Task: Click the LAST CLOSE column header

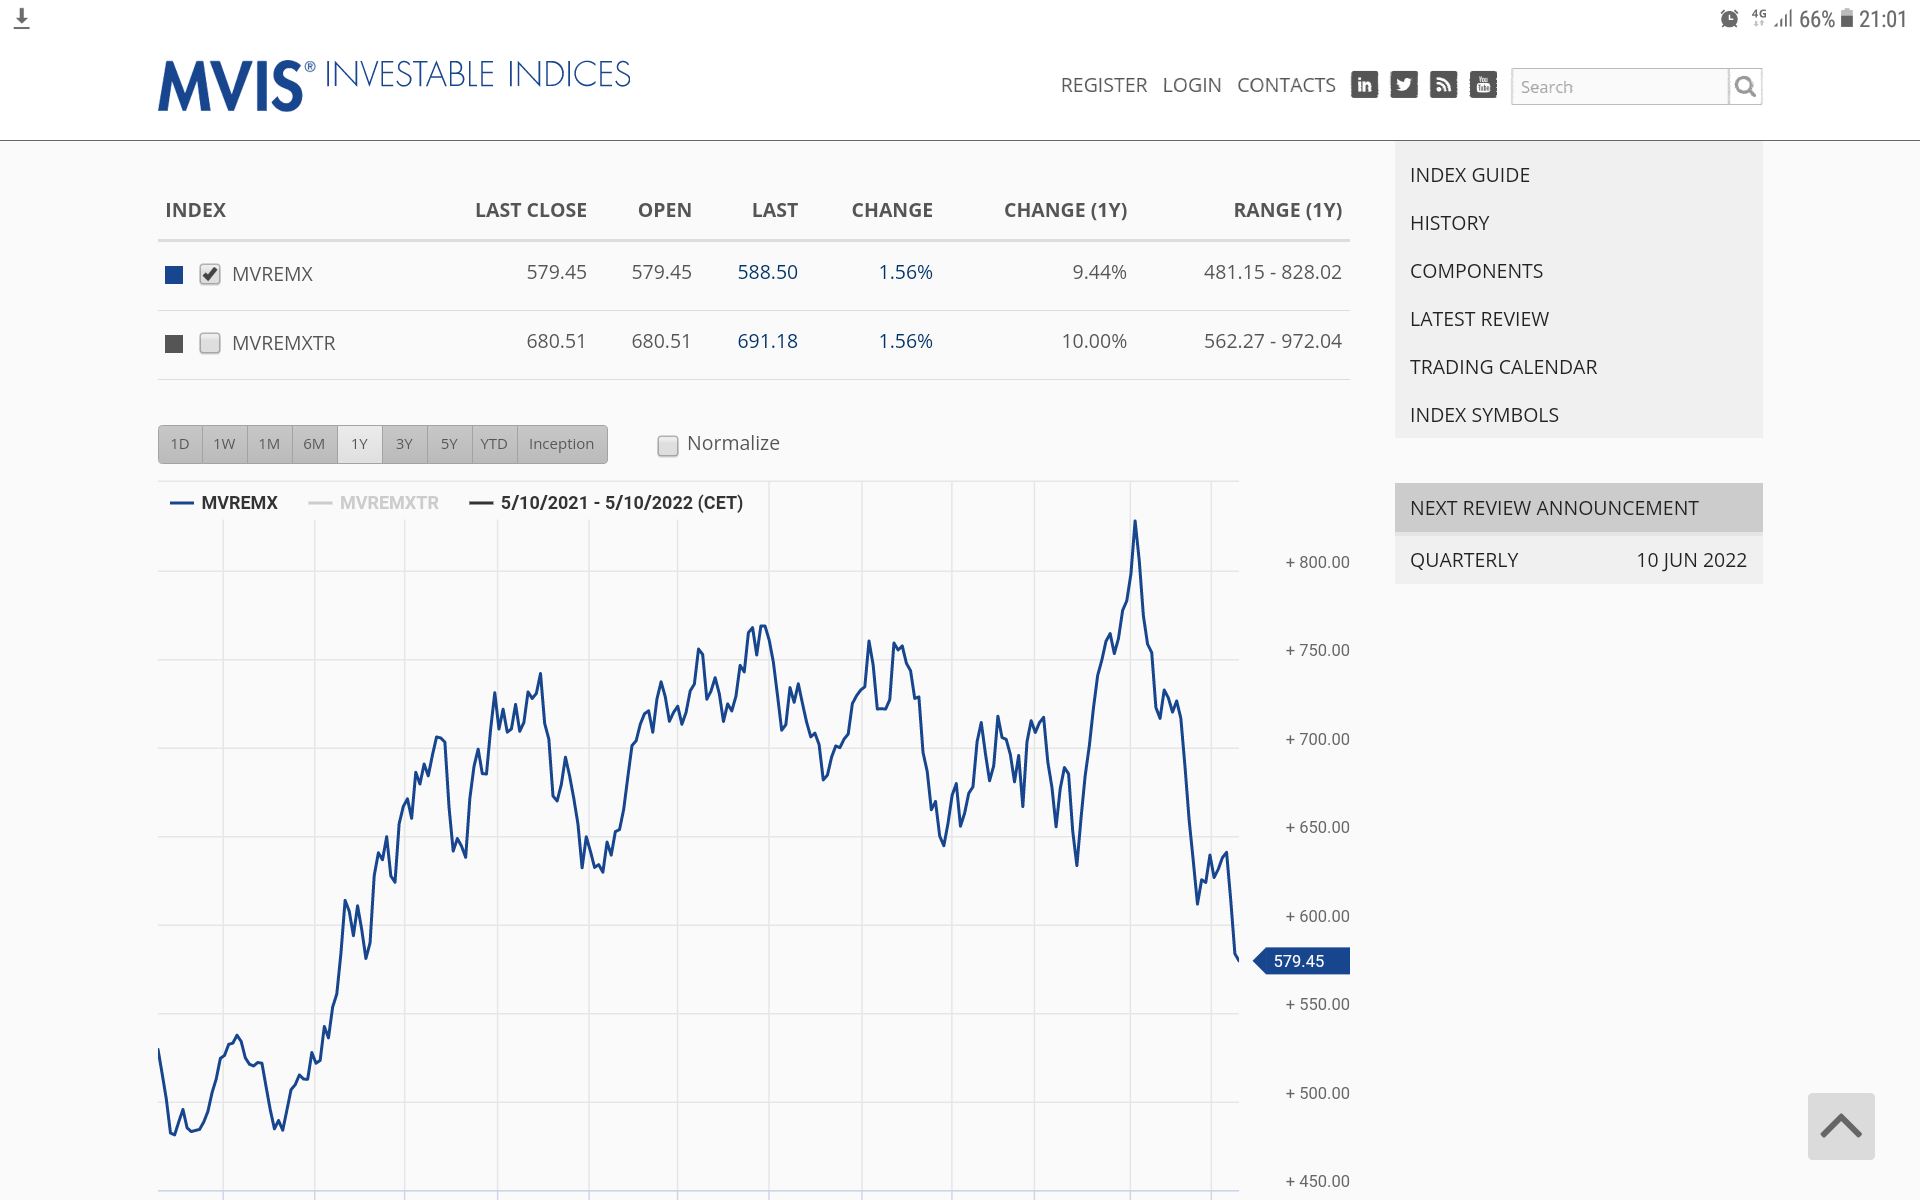Action: [531, 210]
